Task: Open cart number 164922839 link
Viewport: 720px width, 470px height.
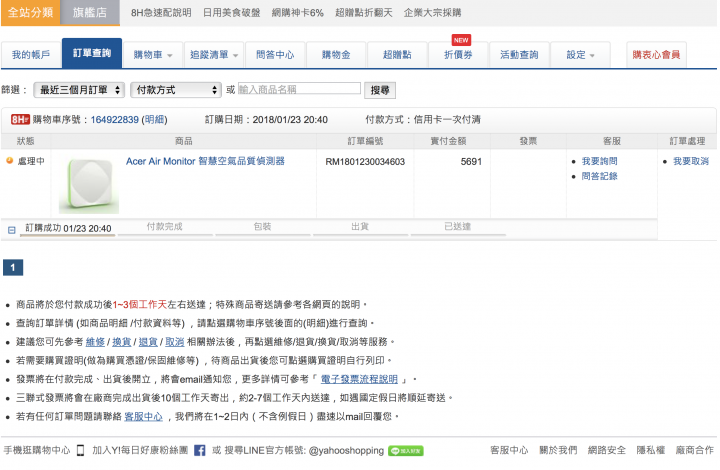Action: tap(115, 120)
